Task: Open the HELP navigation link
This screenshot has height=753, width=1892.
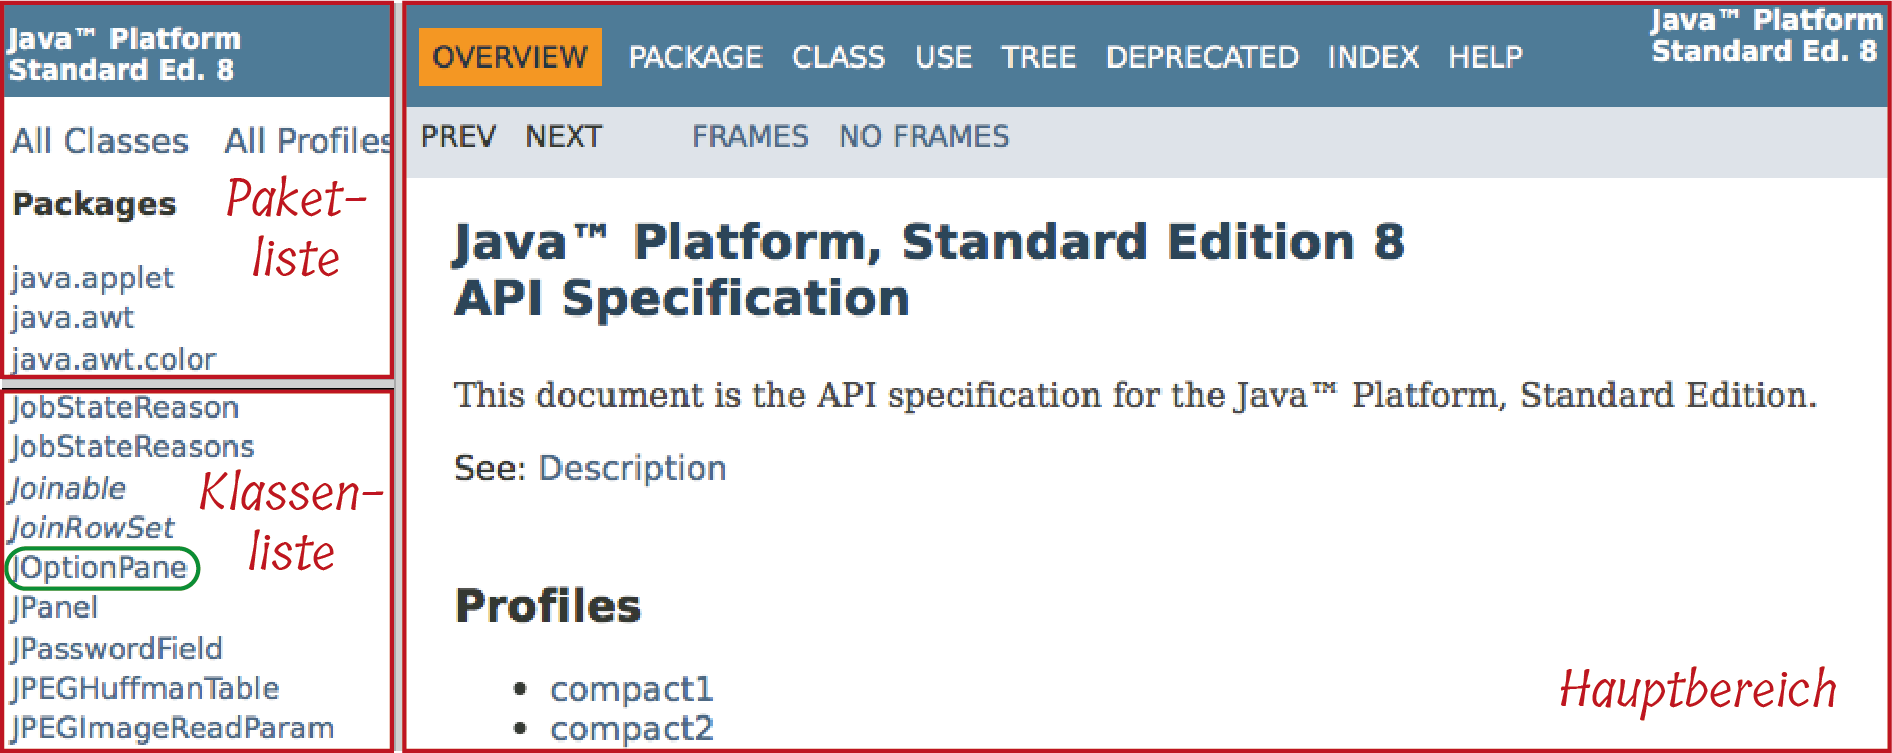Action: pos(1485,57)
